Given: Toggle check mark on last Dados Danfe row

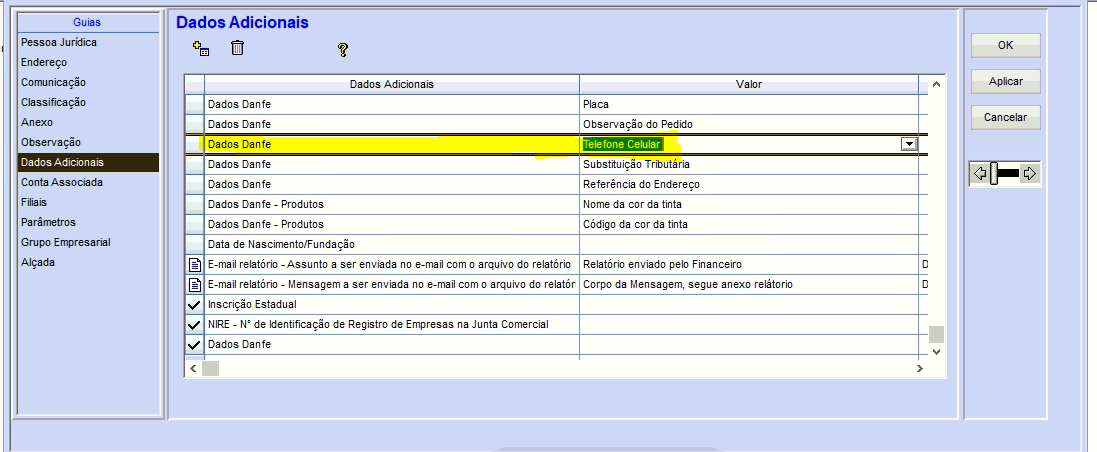Looking at the screenshot, I should (194, 344).
